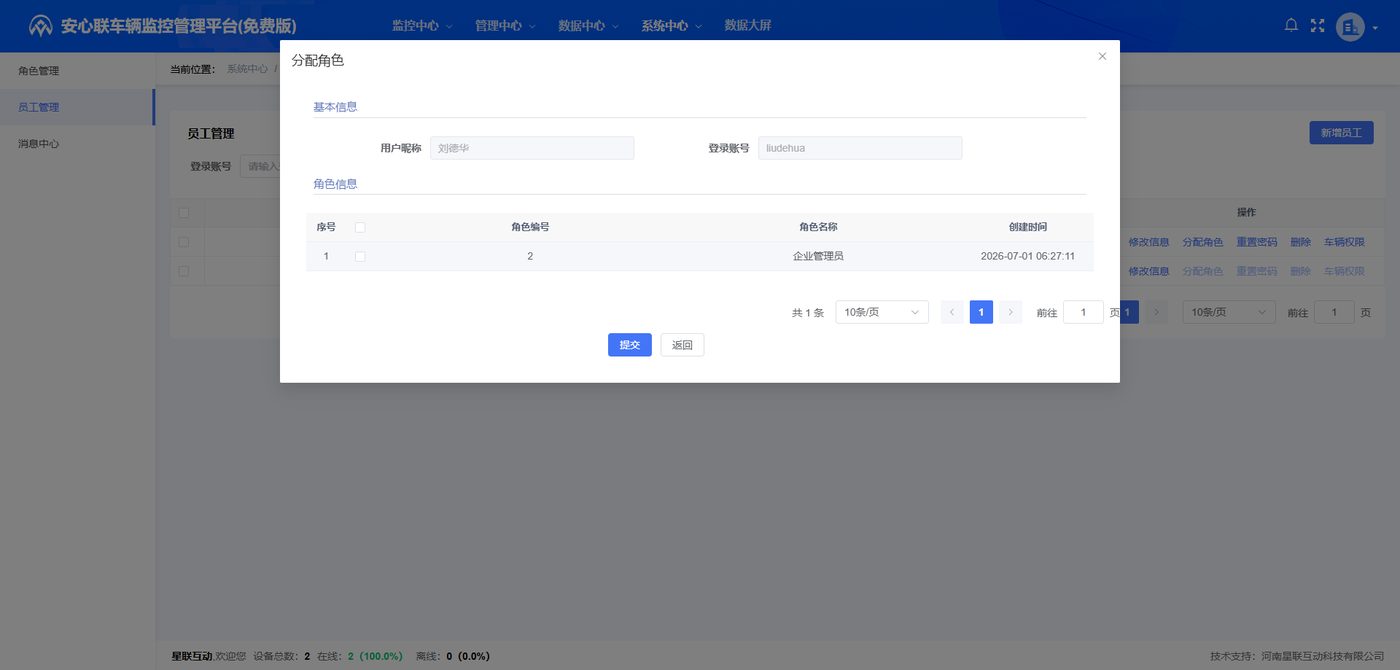
Task: Click the 提交 button
Action: point(630,345)
